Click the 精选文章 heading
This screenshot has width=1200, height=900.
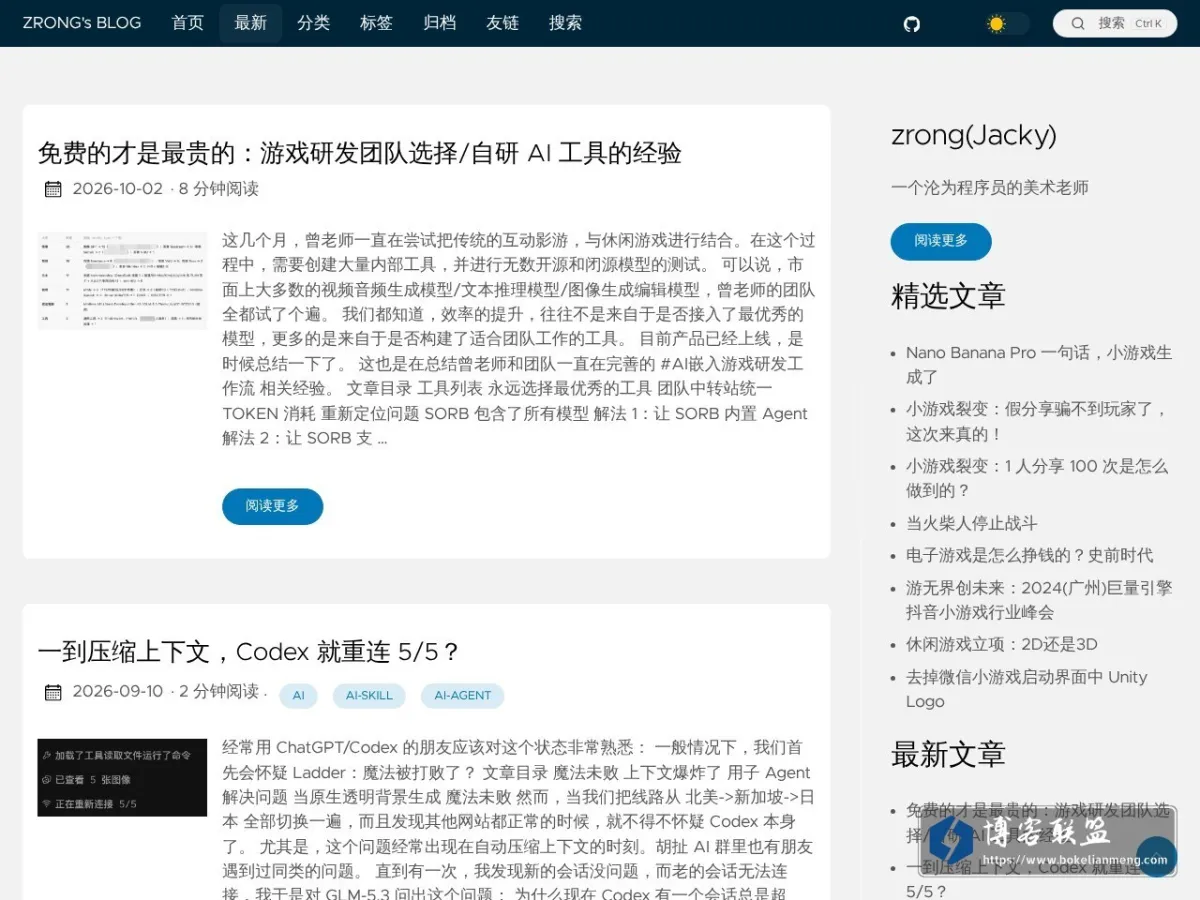[x=948, y=296]
